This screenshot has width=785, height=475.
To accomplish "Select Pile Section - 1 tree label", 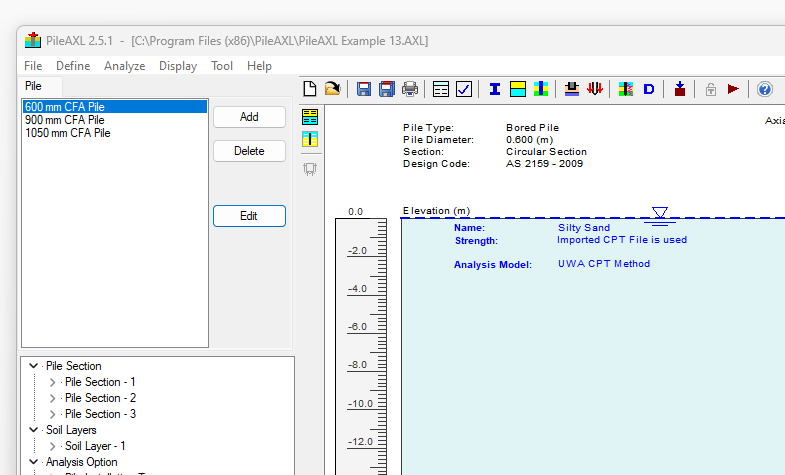I will click(x=100, y=382).
